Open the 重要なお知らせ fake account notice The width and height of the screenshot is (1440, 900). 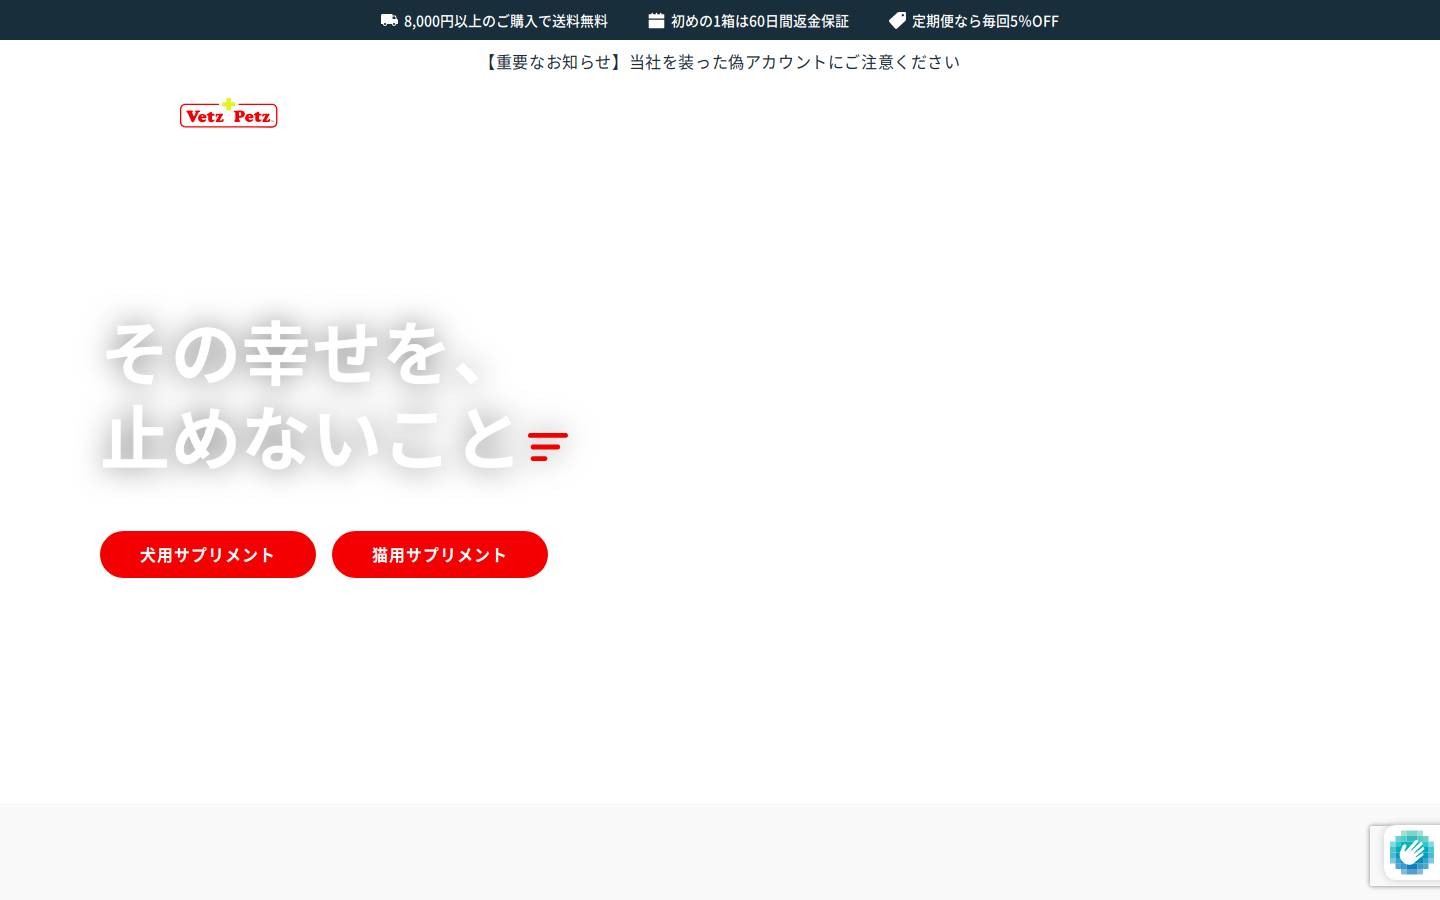click(720, 62)
